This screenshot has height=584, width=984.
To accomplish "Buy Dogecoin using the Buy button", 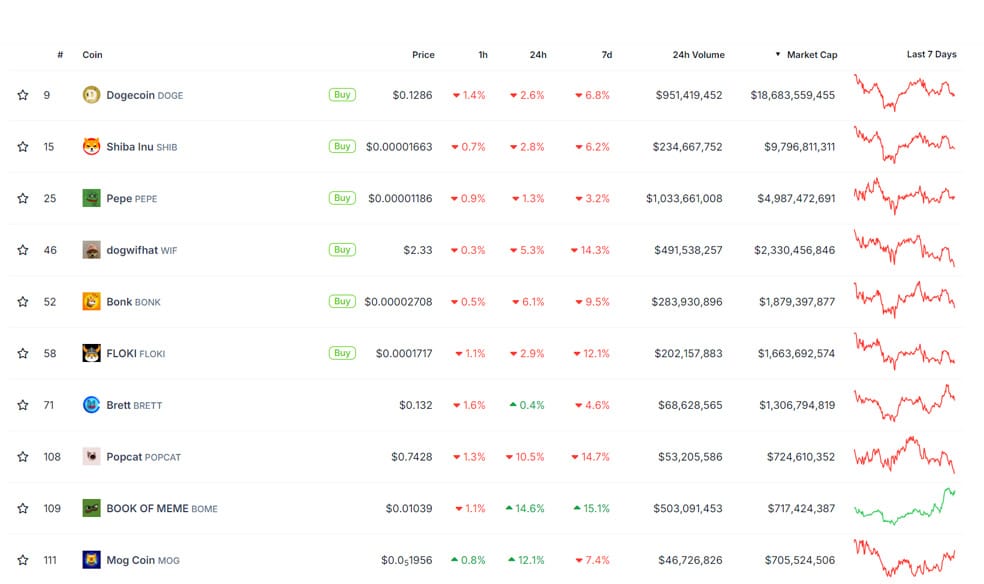I will (342, 95).
